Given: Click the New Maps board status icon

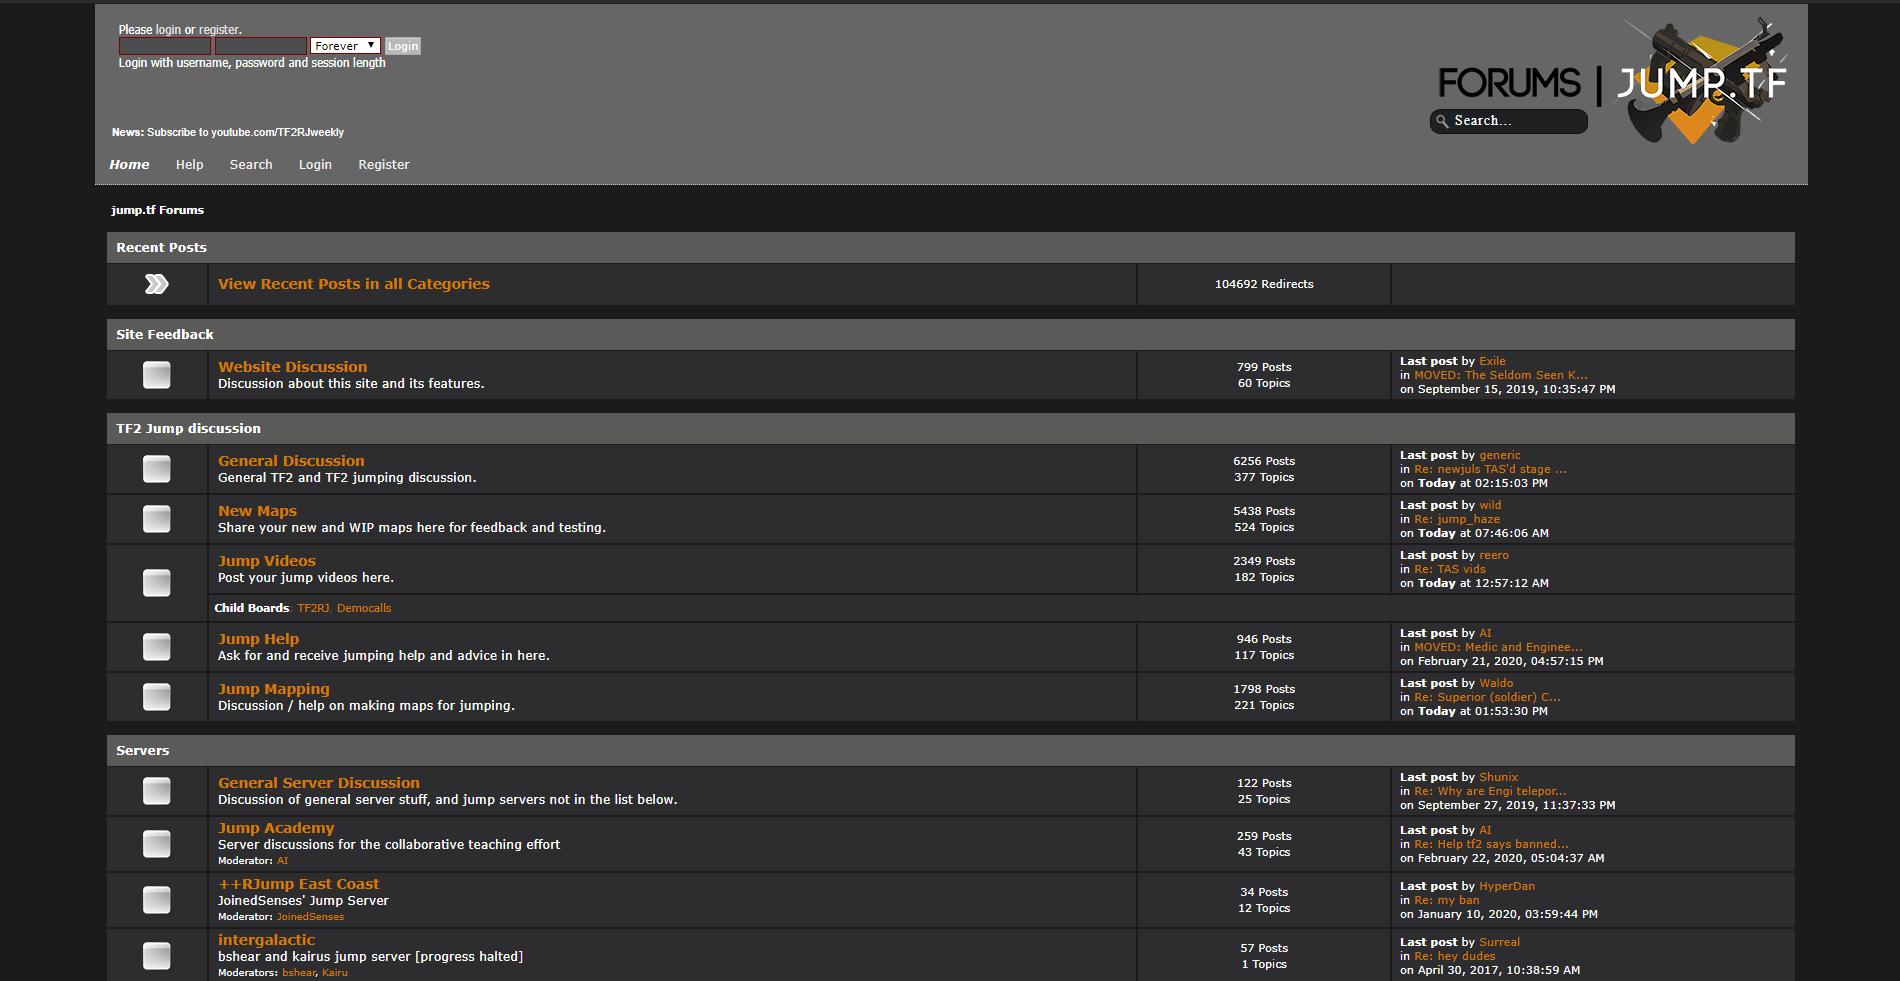Looking at the screenshot, I should click(156, 518).
